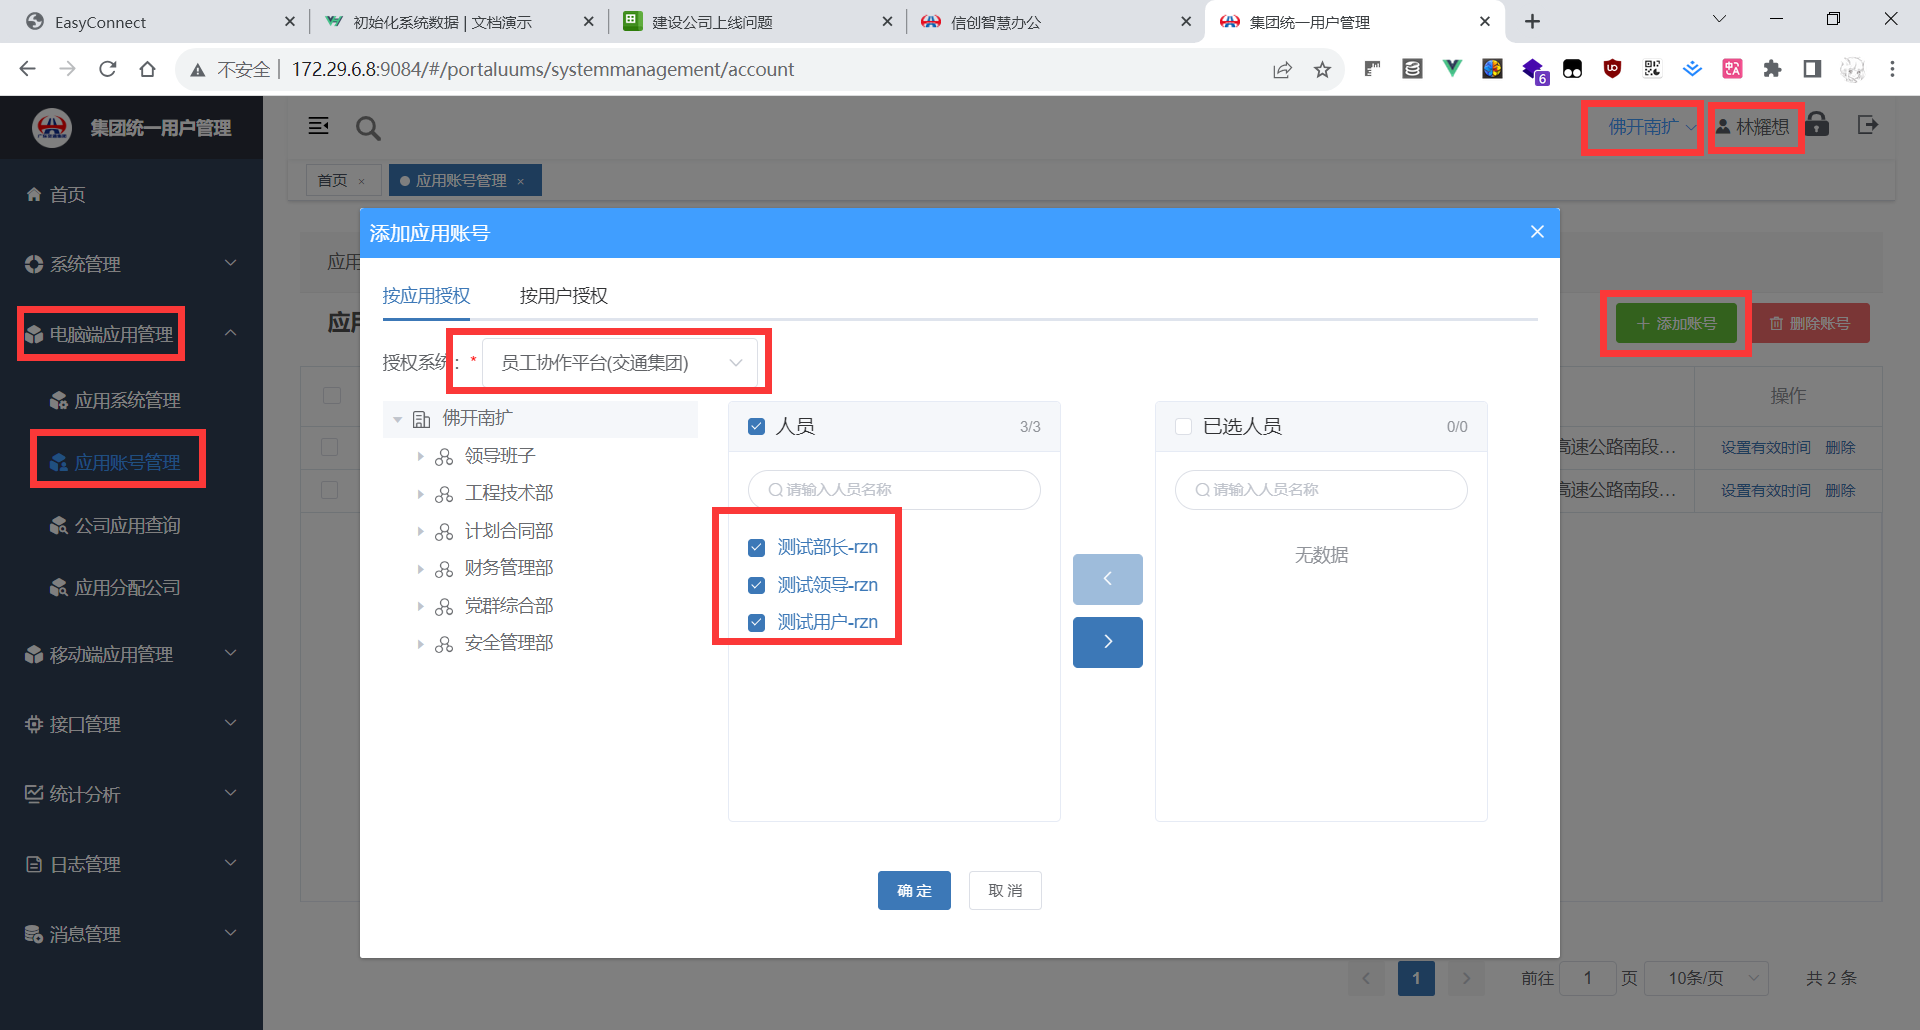Uncheck 测试部长-rzn

[x=757, y=548]
